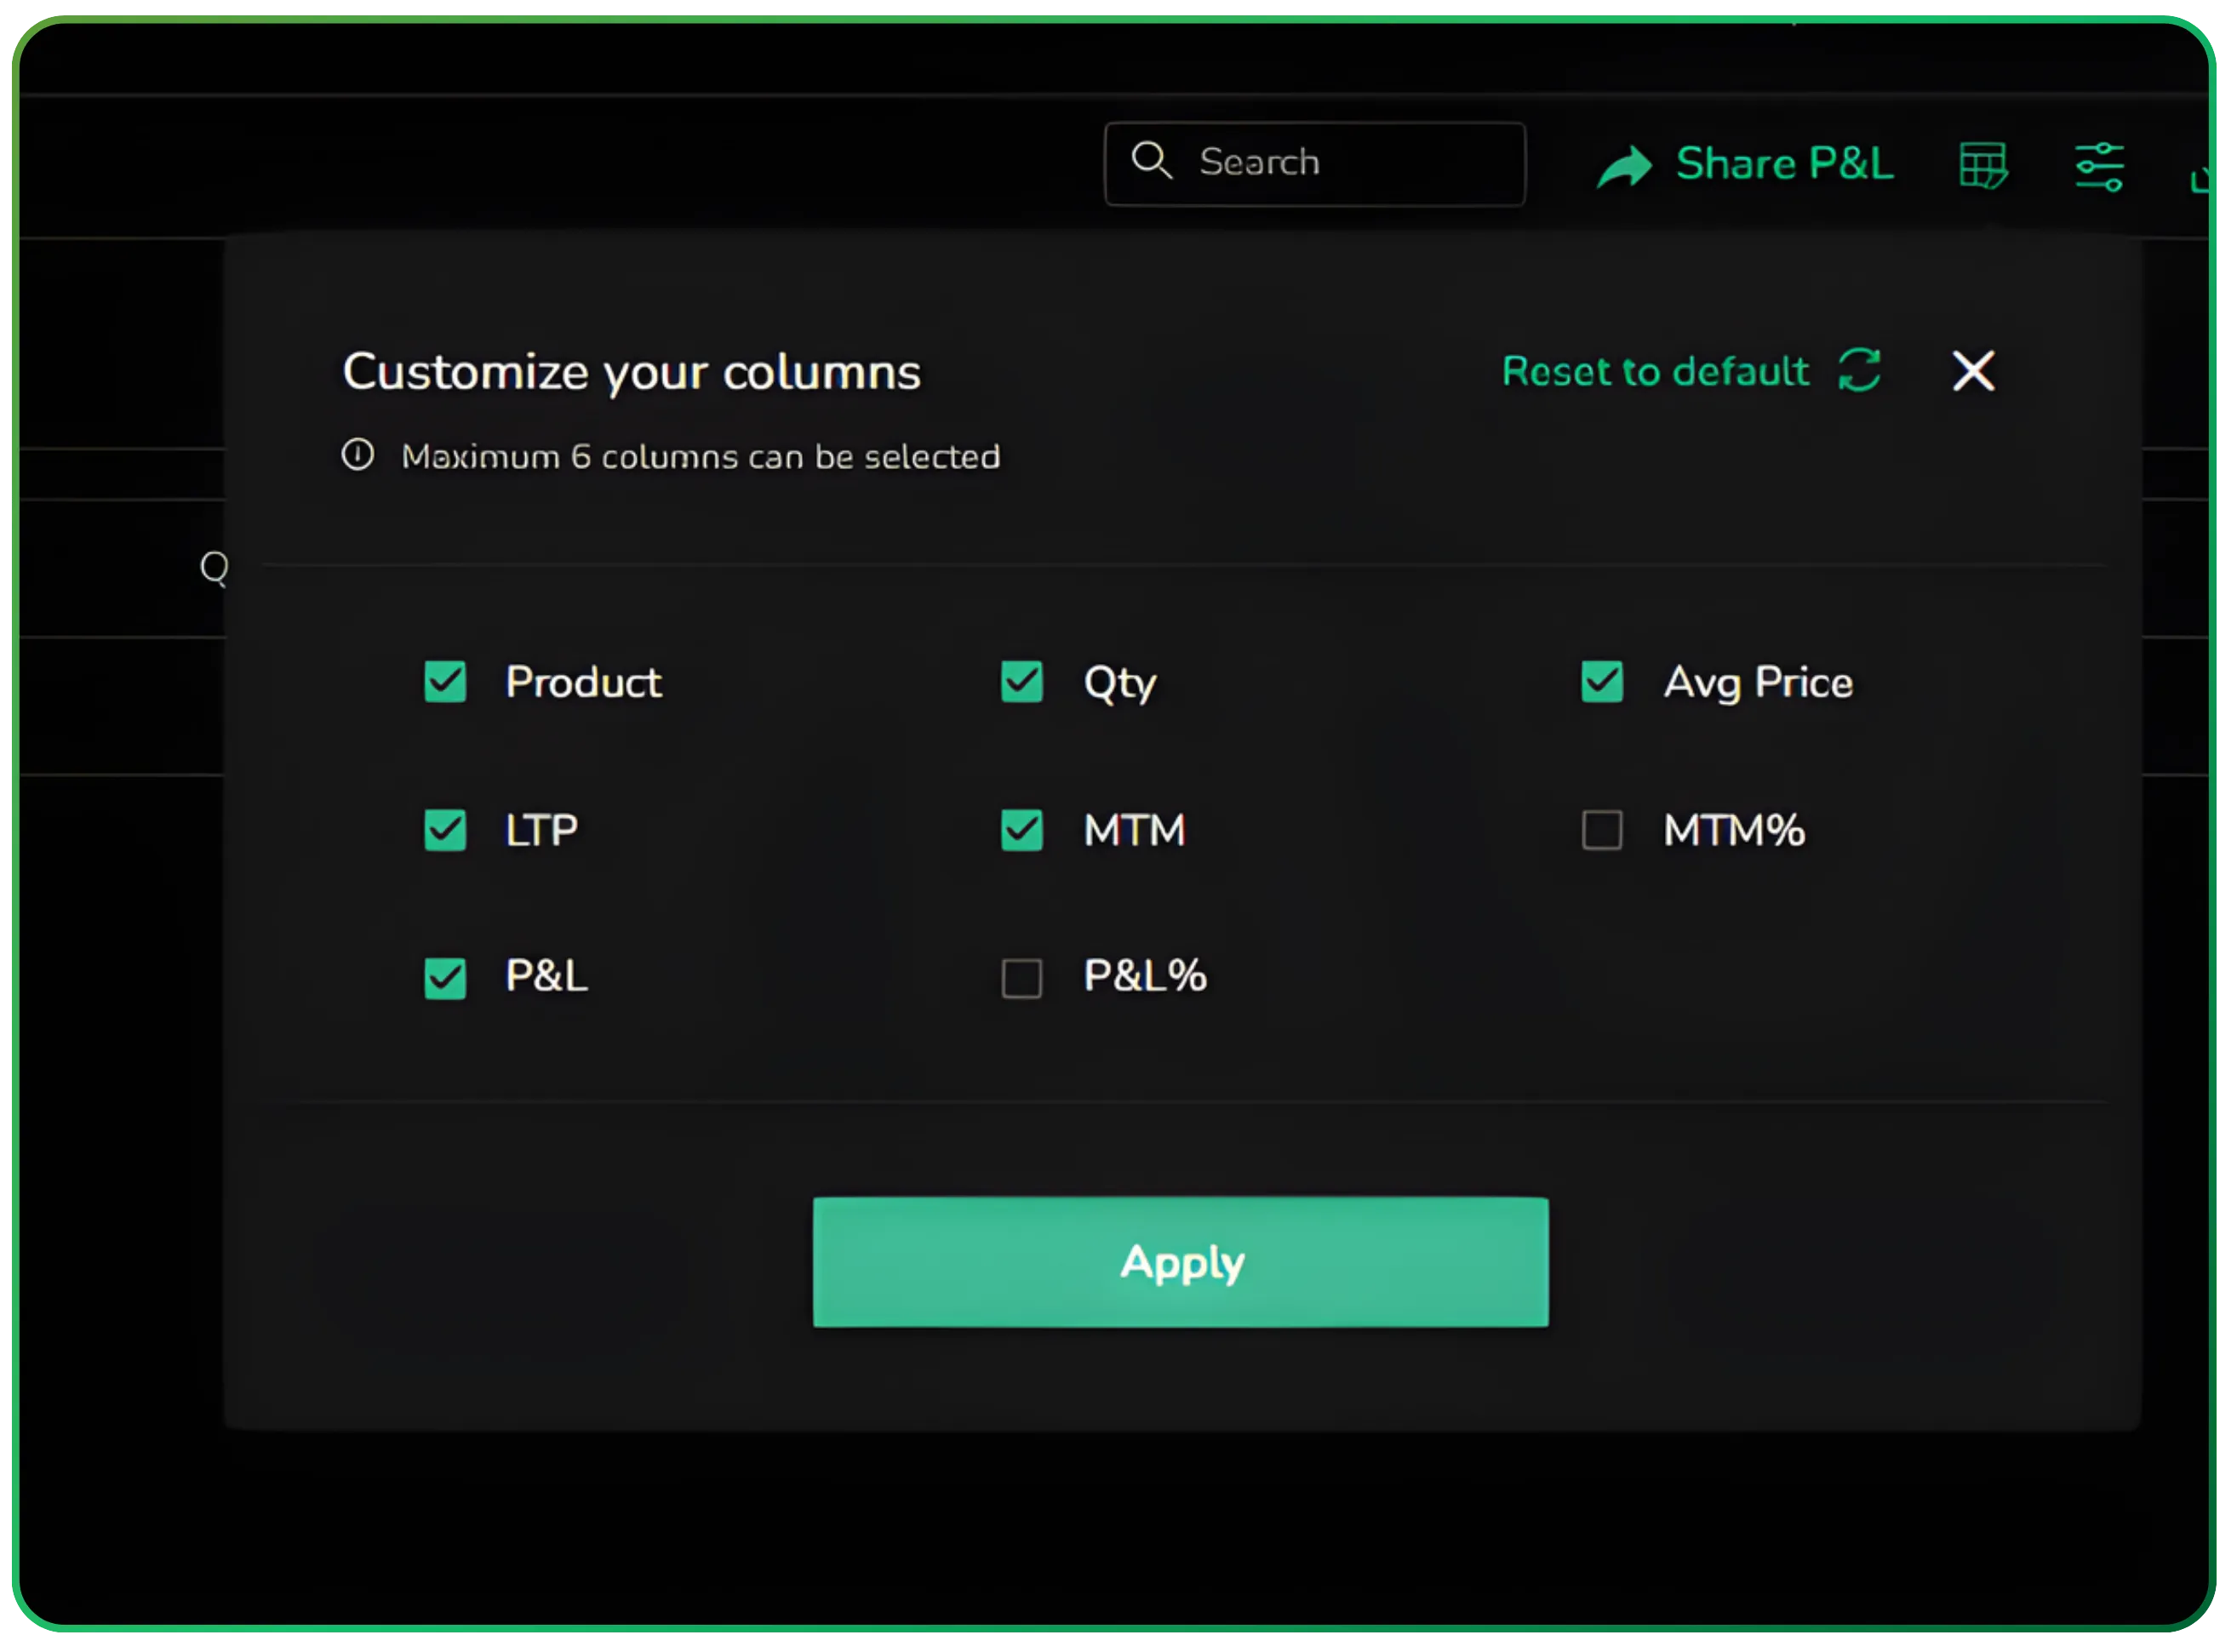Enable the MTM% column checkbox
This screenshot has height=1652, width=2237.
1600,830
